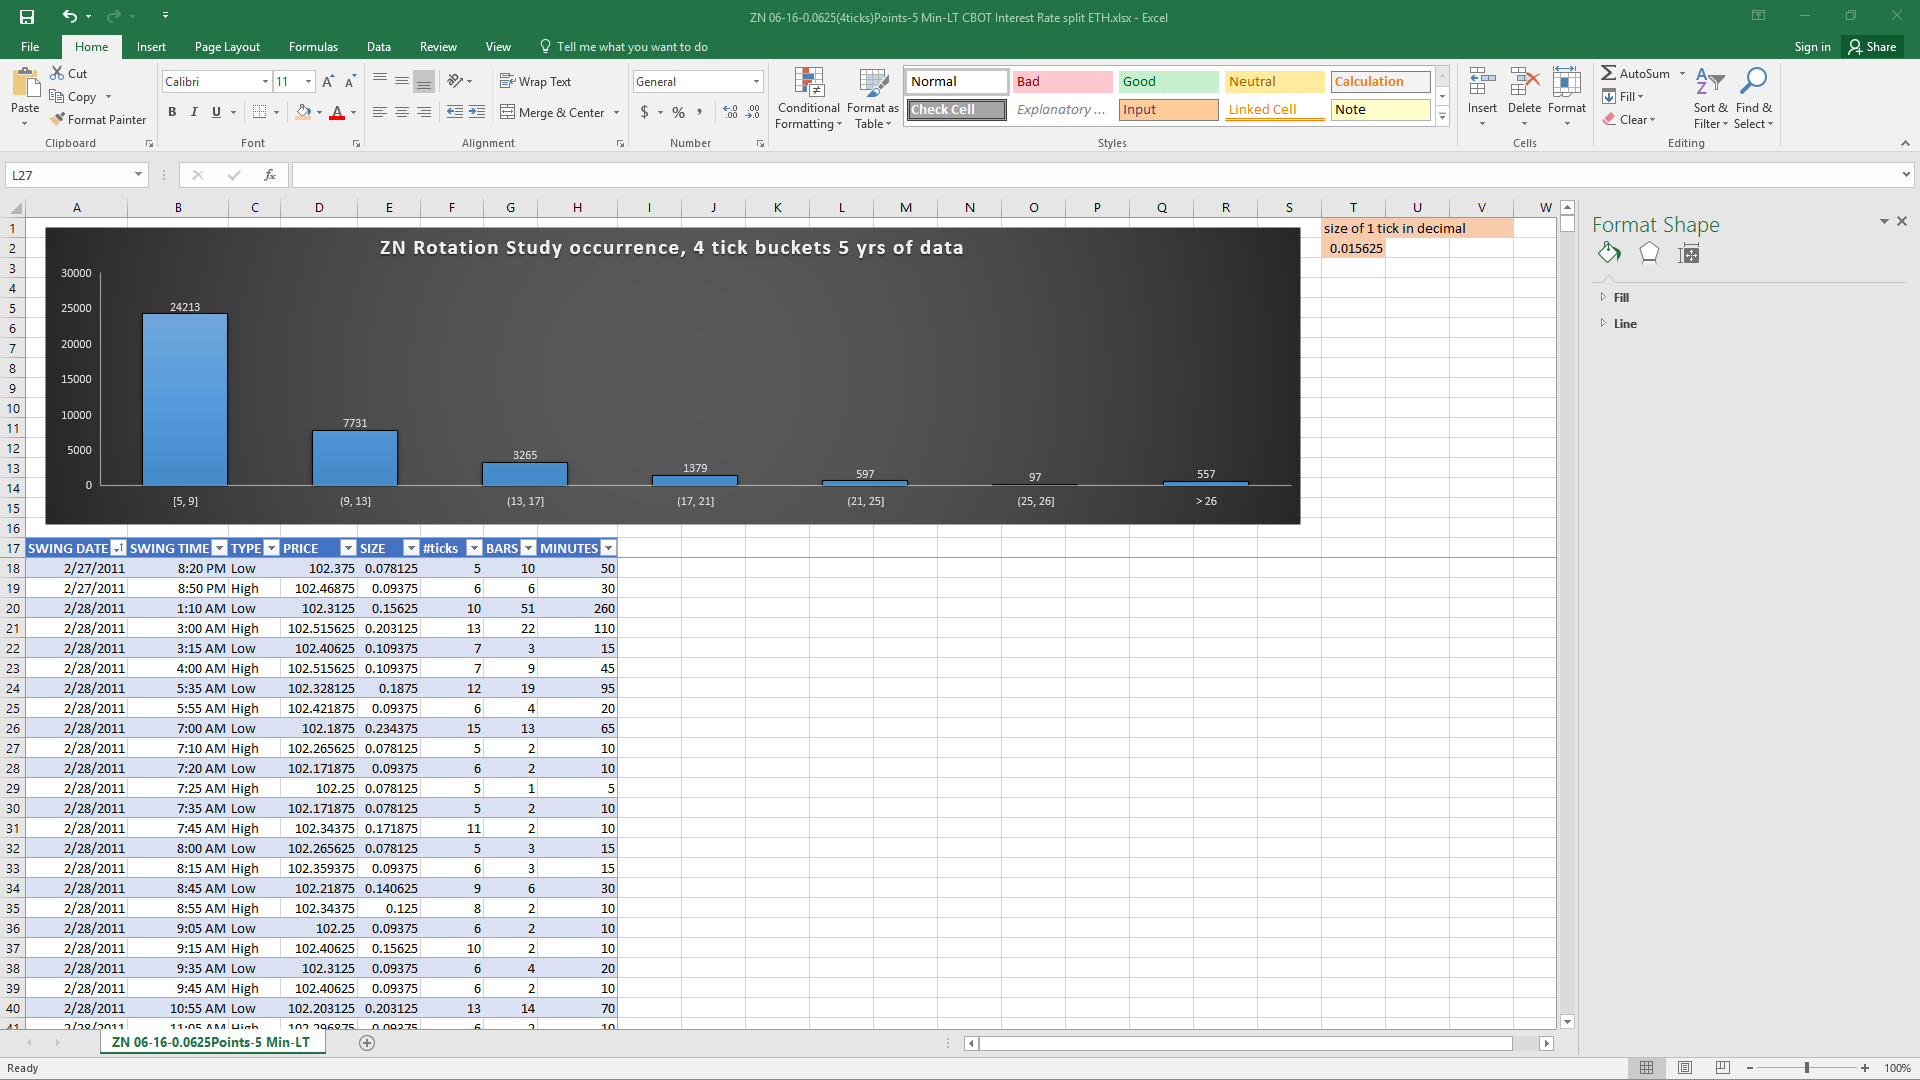Open the File menu

pos(30,46)
